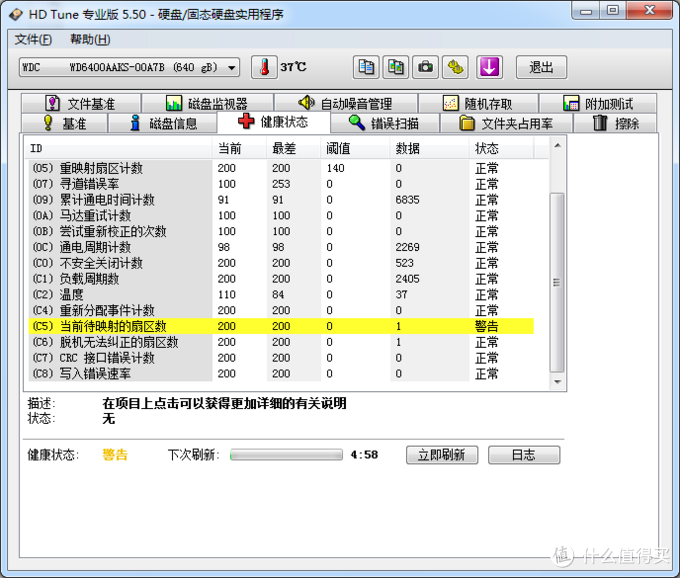Click the 退出 button
The height and width of the screenshot is (578, 680).
pyautogui.click(x=541, y=67)
